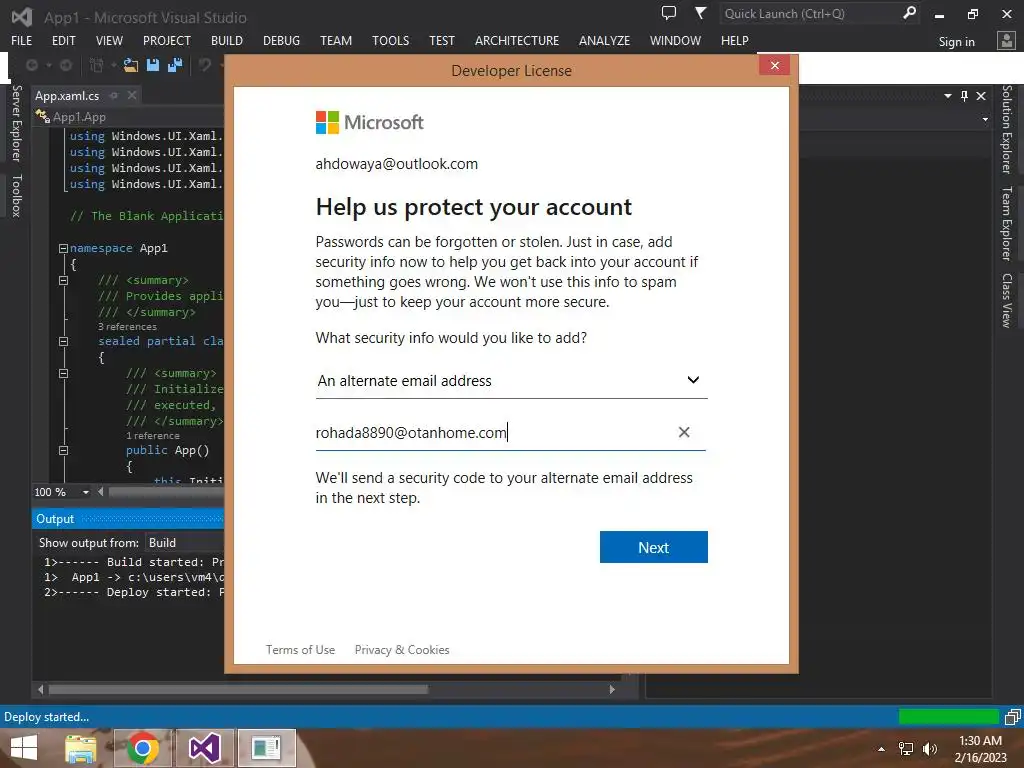Click Sign in at top right

pos(957,42)
